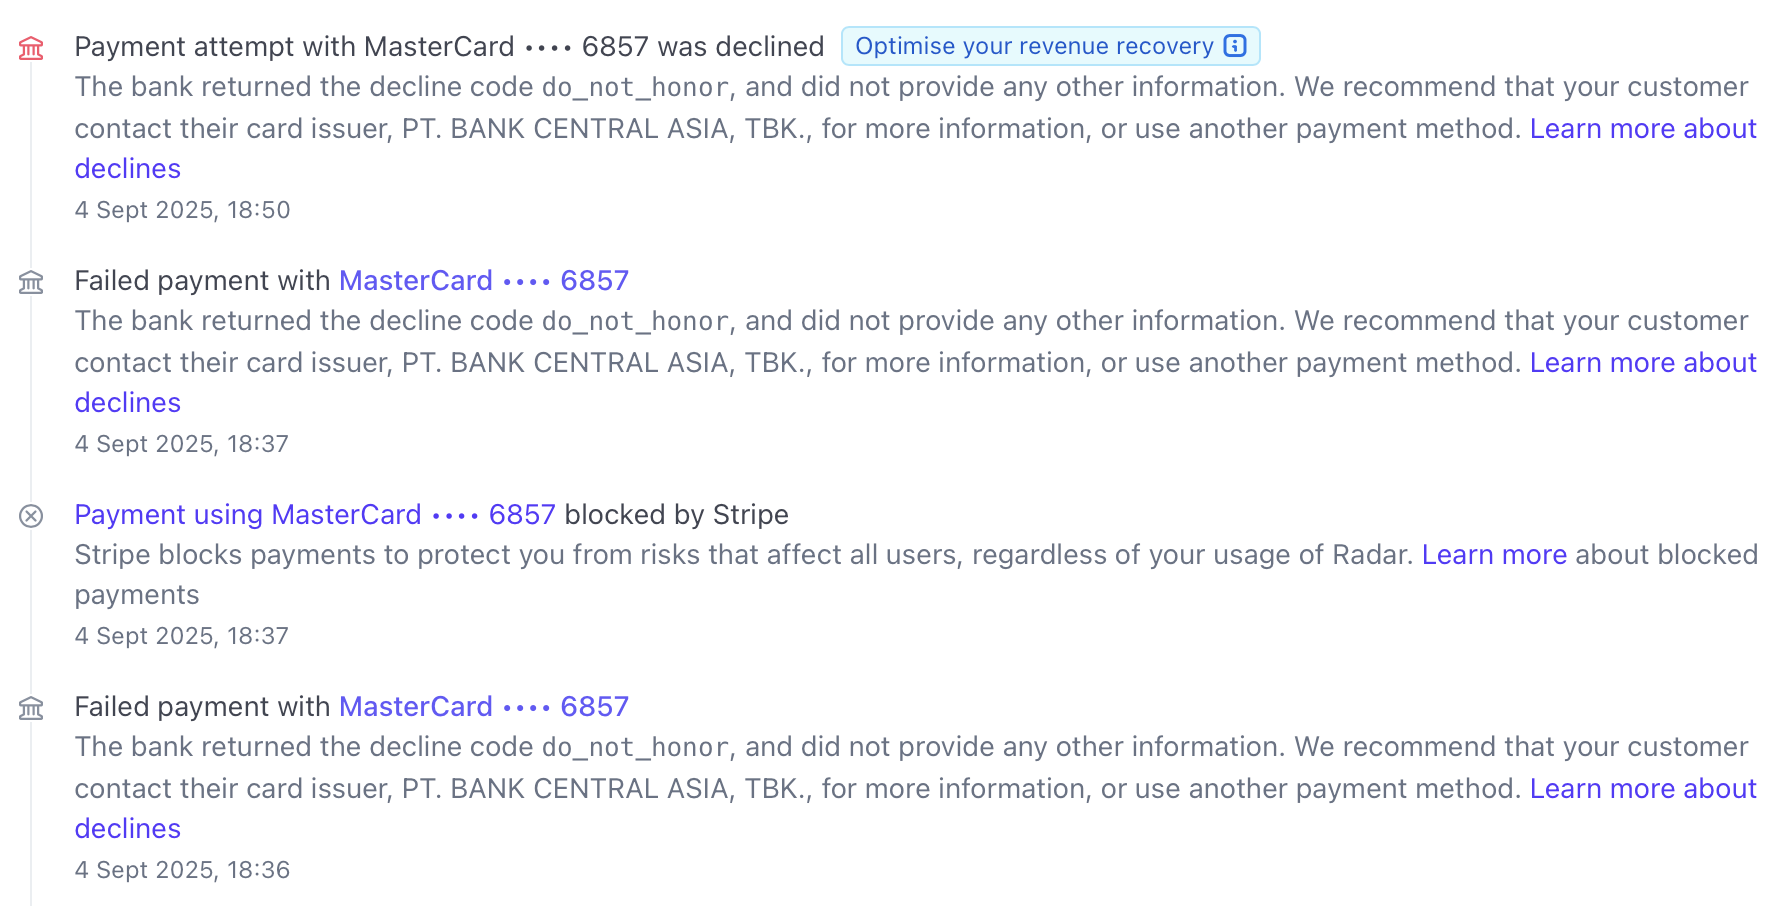Click the 18:37 timestamp under the failed payment entry
This screenshot has width=1790, height=906.
(x=182, y=444)
